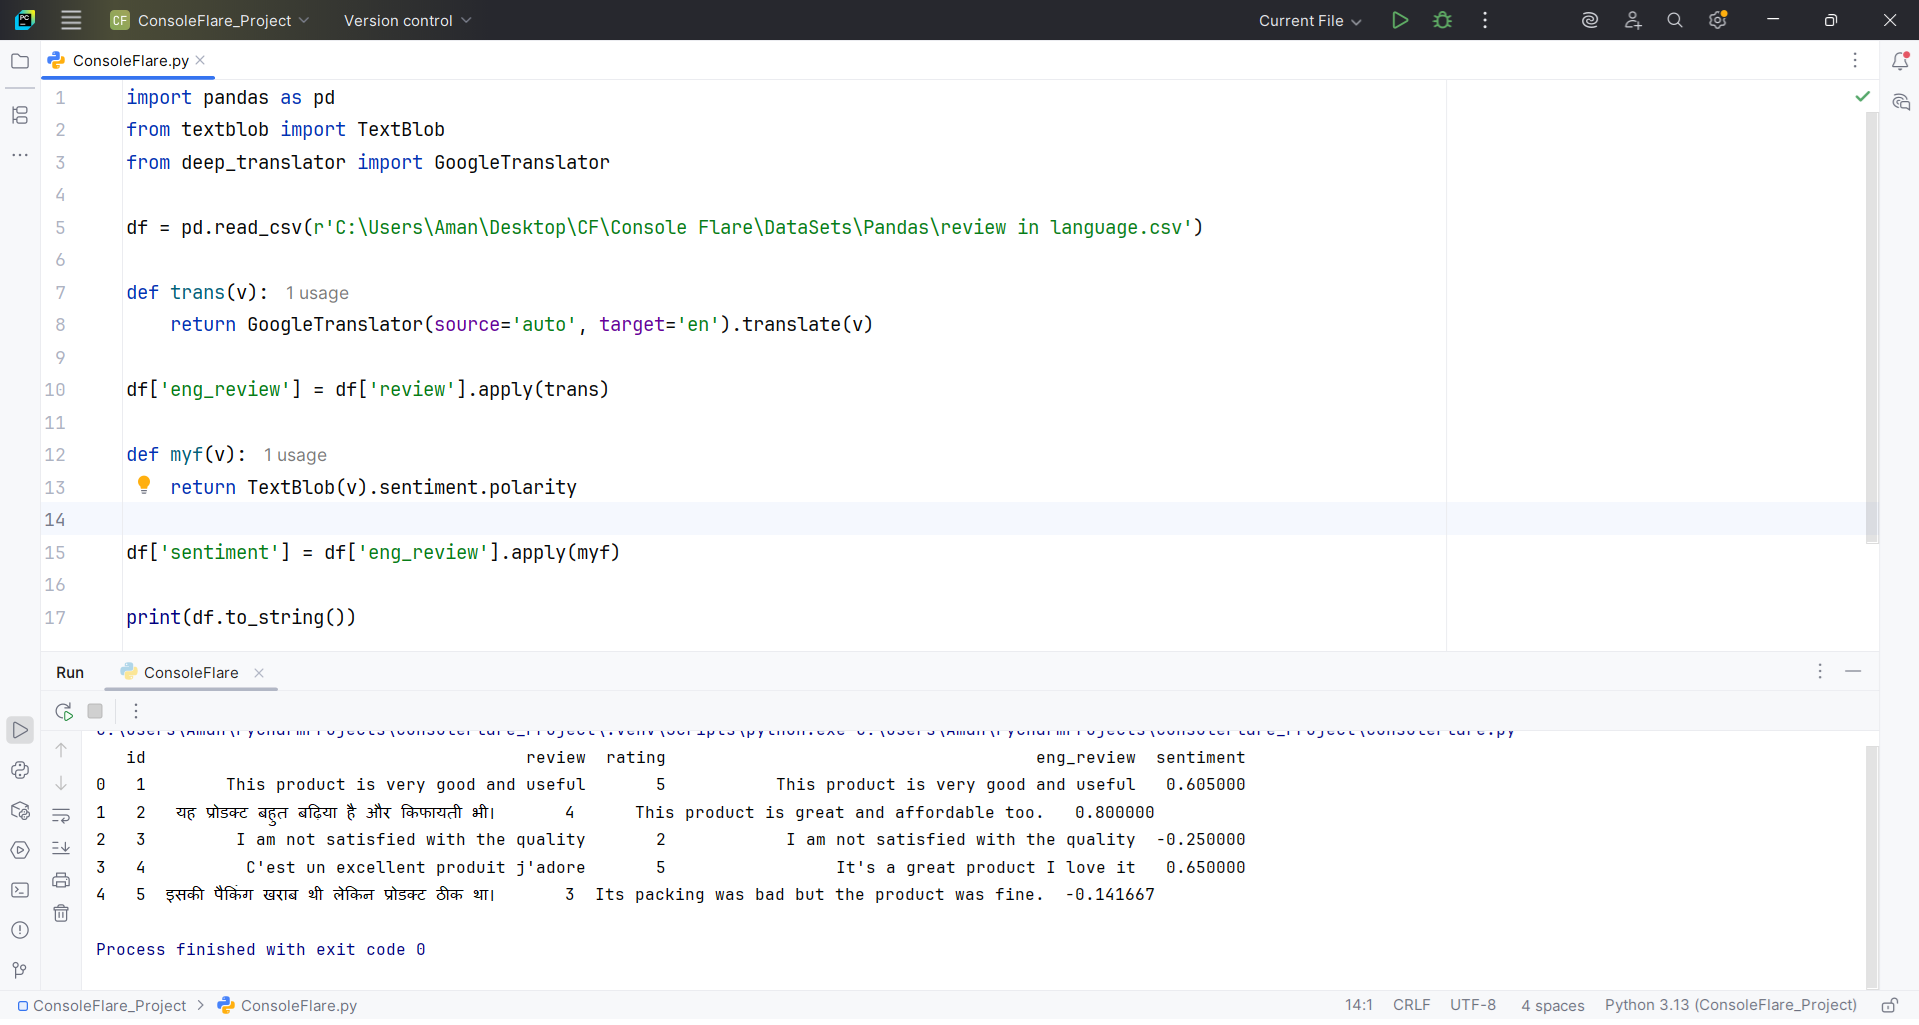Expand the ConsoleFlare_Project dropdown

point(214,20)
